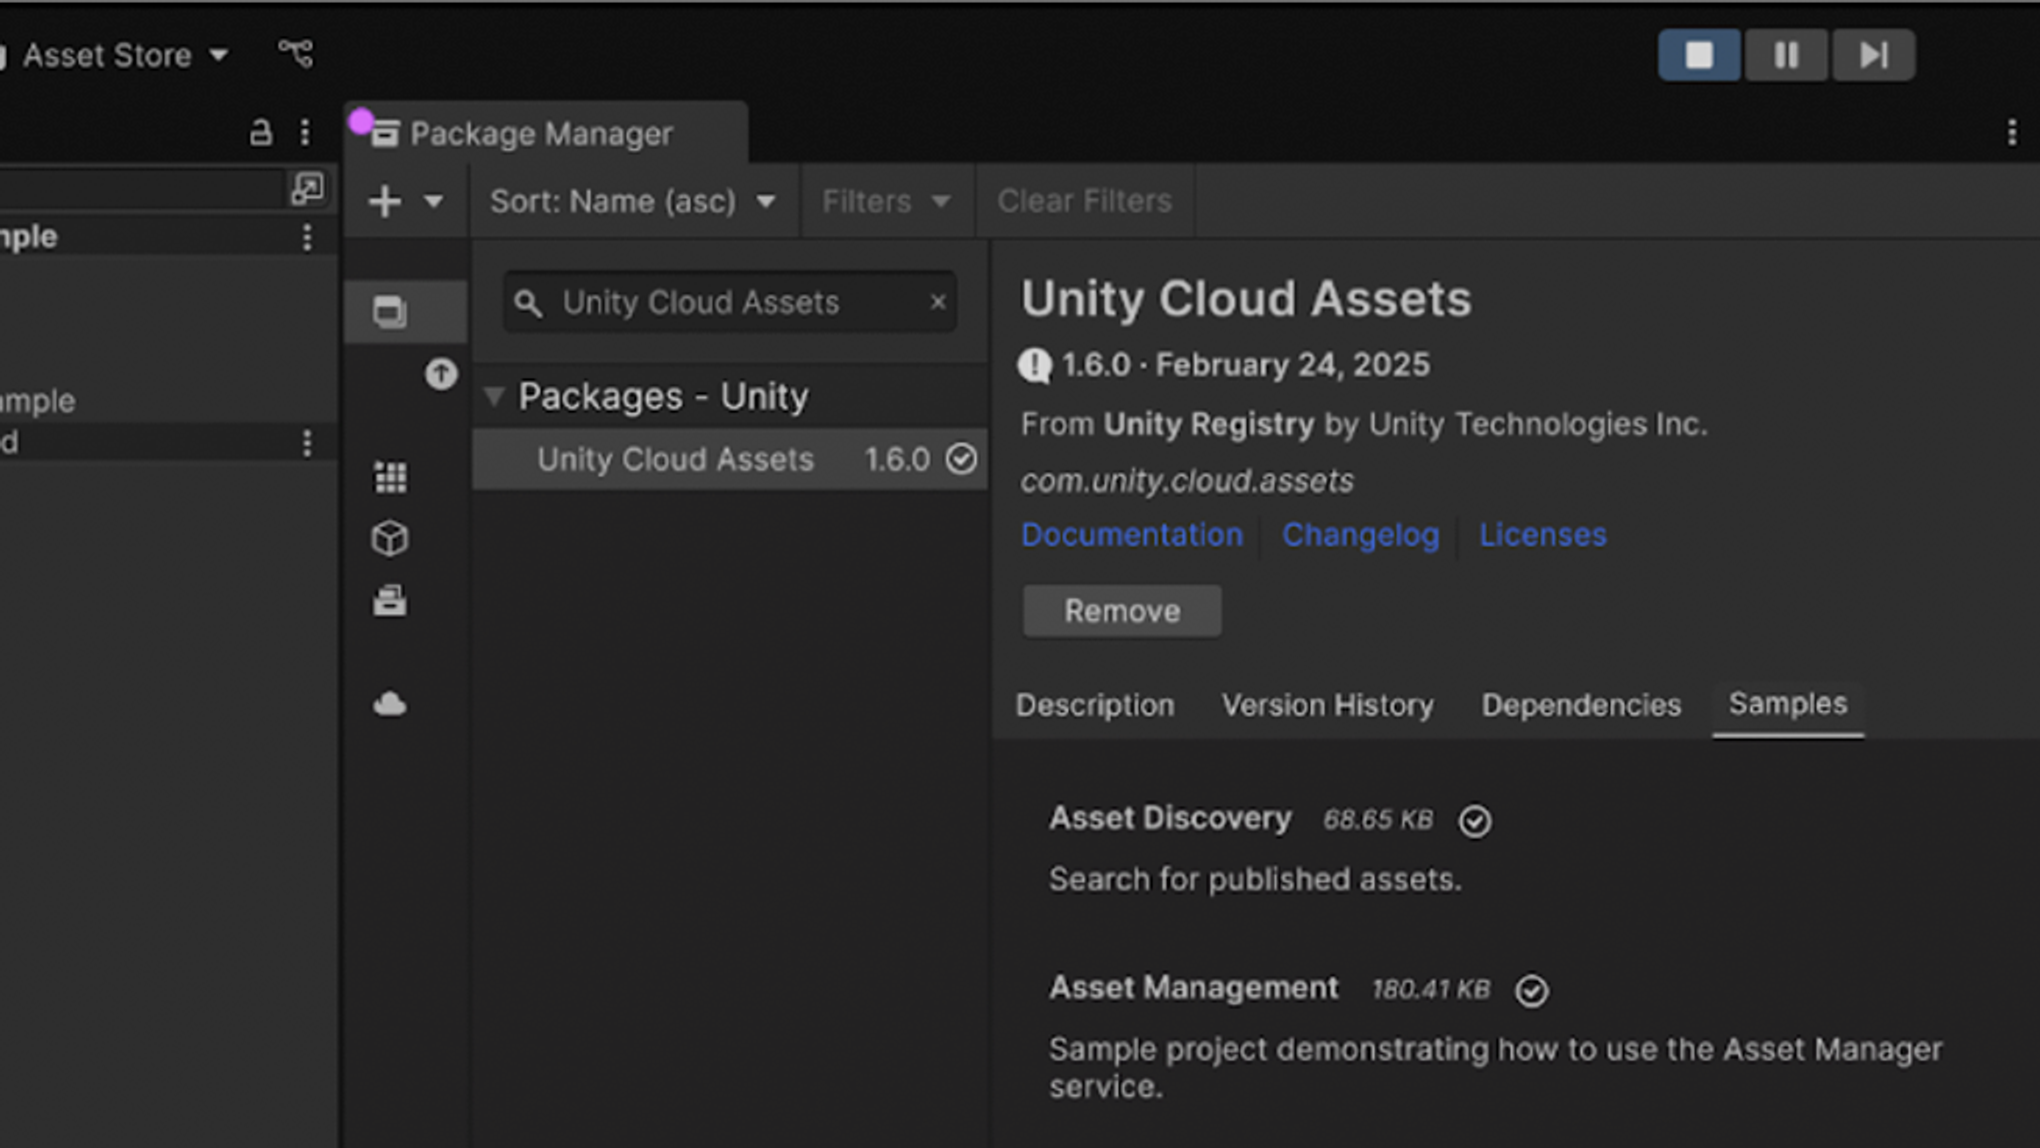This screenshot has width=2040, height=1148.
Task: Click 'Search for published assets.' description
Action: (1255, 880)
